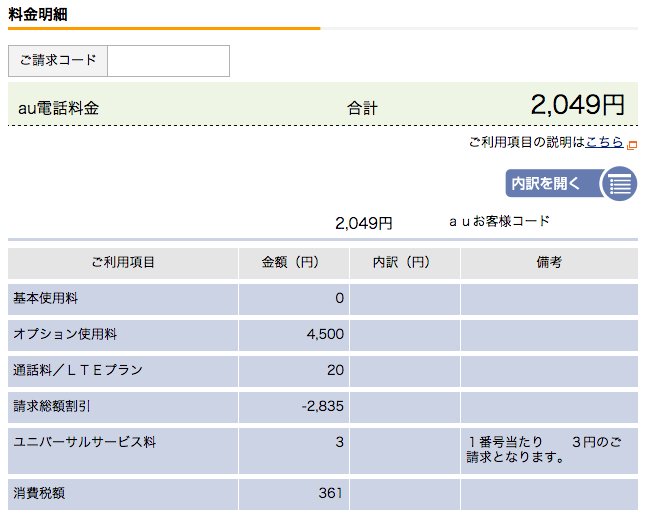Select the 内訳（円） column header
Screen dimensions: 648x517
pos(405,263)
